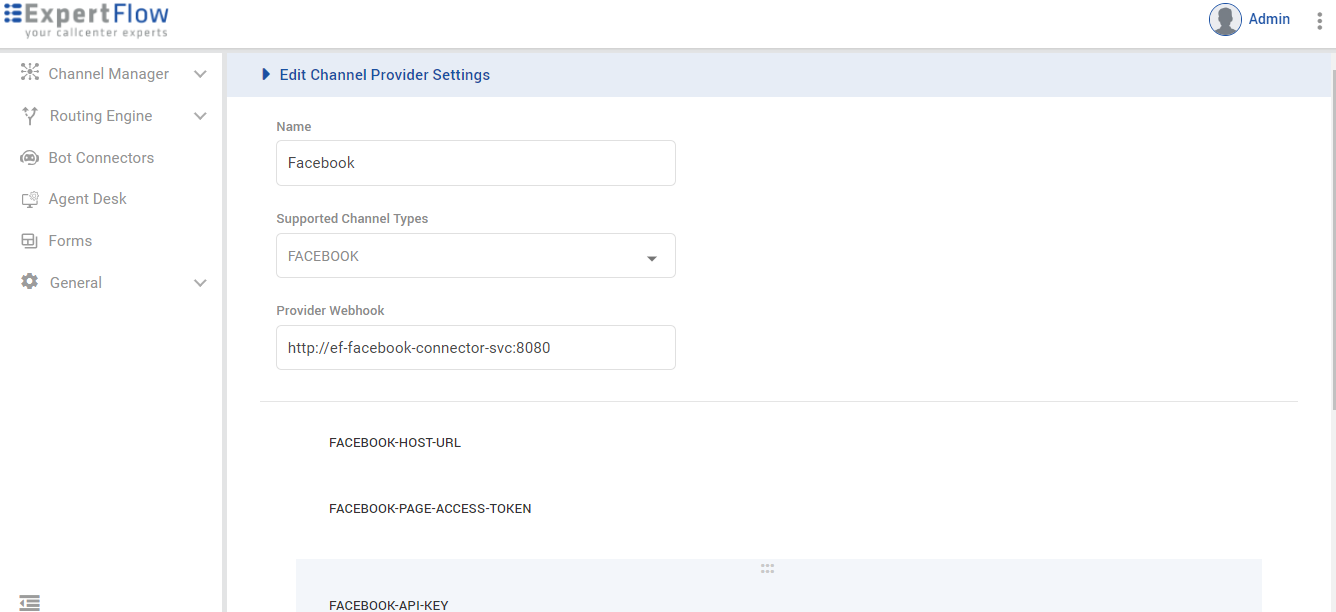
Task: Open the three-dot options menu
Action: click(1319, 20)
